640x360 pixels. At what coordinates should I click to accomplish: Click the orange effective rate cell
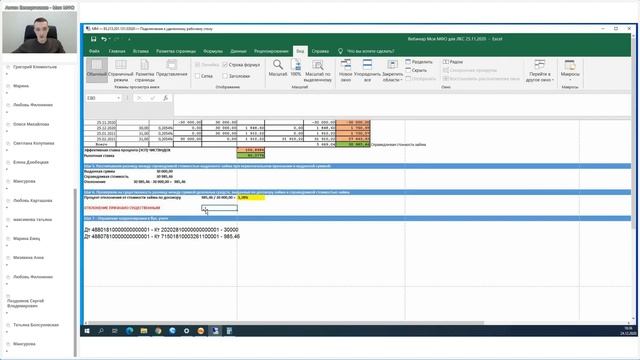[x=251, y=150]
